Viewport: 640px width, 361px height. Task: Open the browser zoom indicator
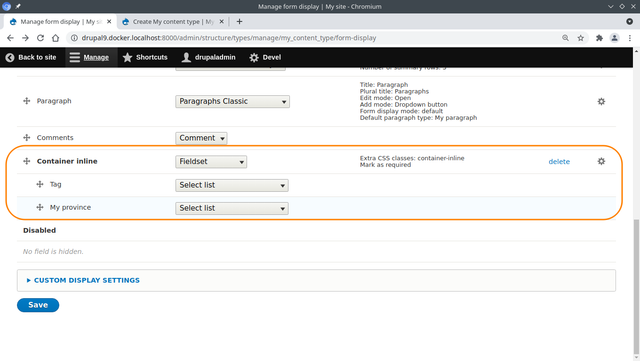tap(565, 38)
